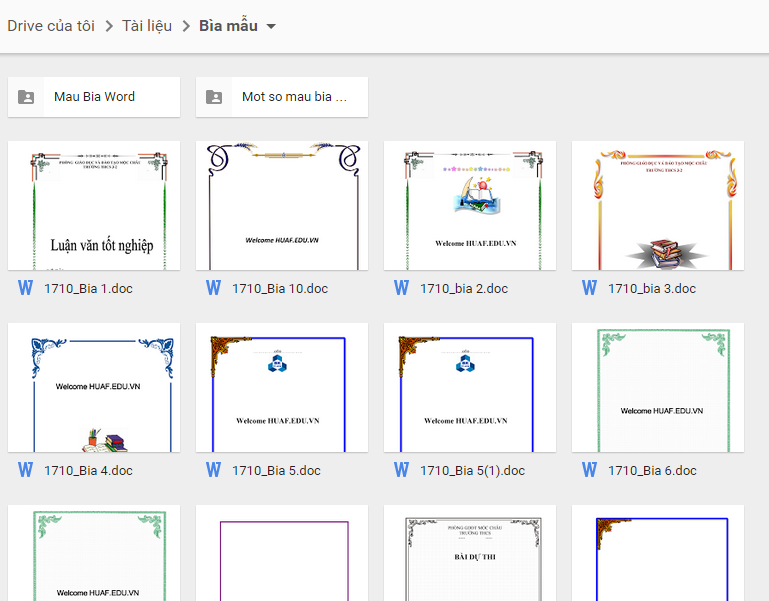Select the BÀI DỰ THI thumbnail
Image resolution: width=769 pixels, height=601 pixels.
coord(470,553)
